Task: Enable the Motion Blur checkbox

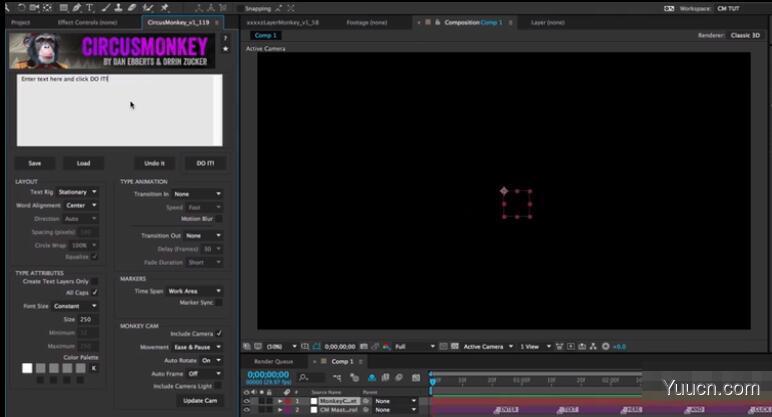Action: (219, 219)
